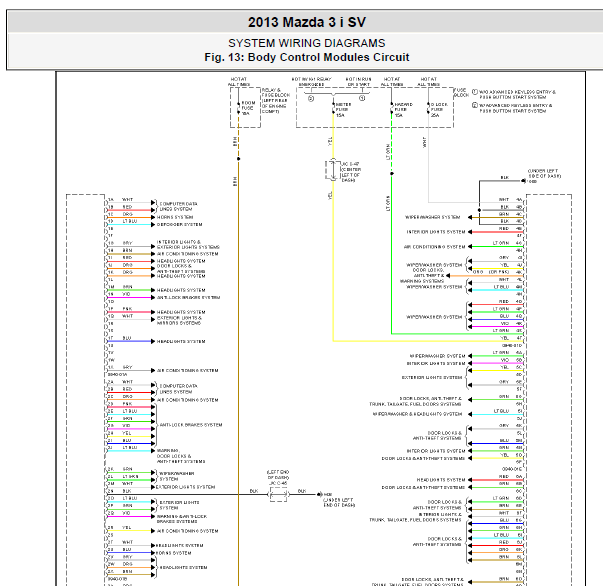Select the 'JC C-47 (CENTER LEFT OF DASH)' label
This screenshot has width=603, height=586.
tap(351, 172)
